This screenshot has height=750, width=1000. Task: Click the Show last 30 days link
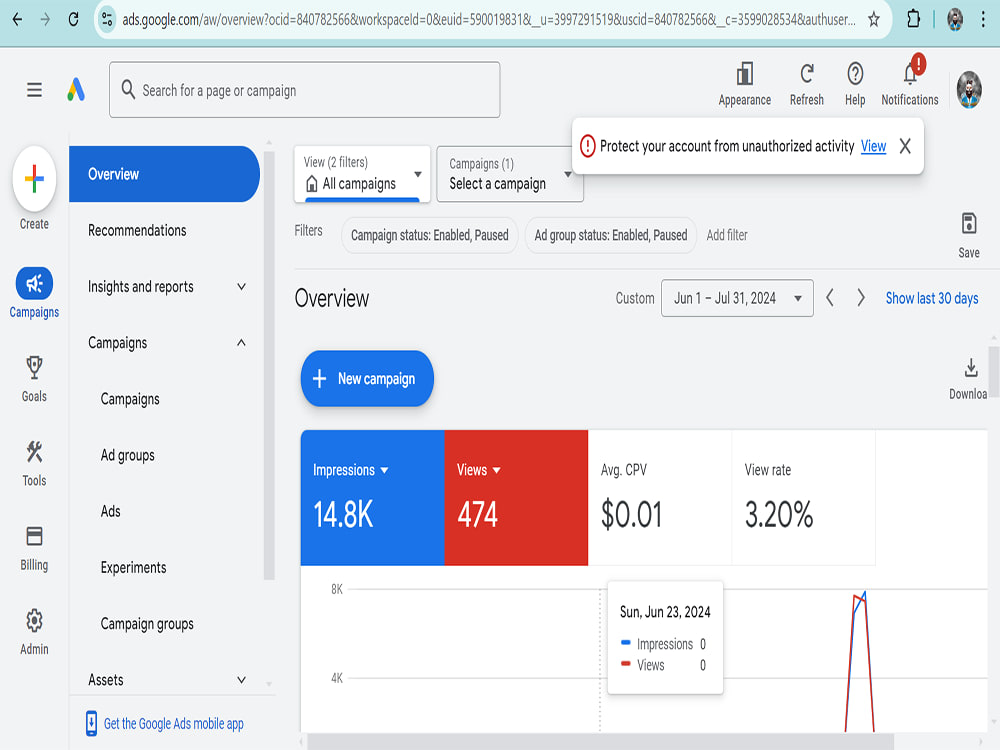pyautogui.click(x=932, y=298)
